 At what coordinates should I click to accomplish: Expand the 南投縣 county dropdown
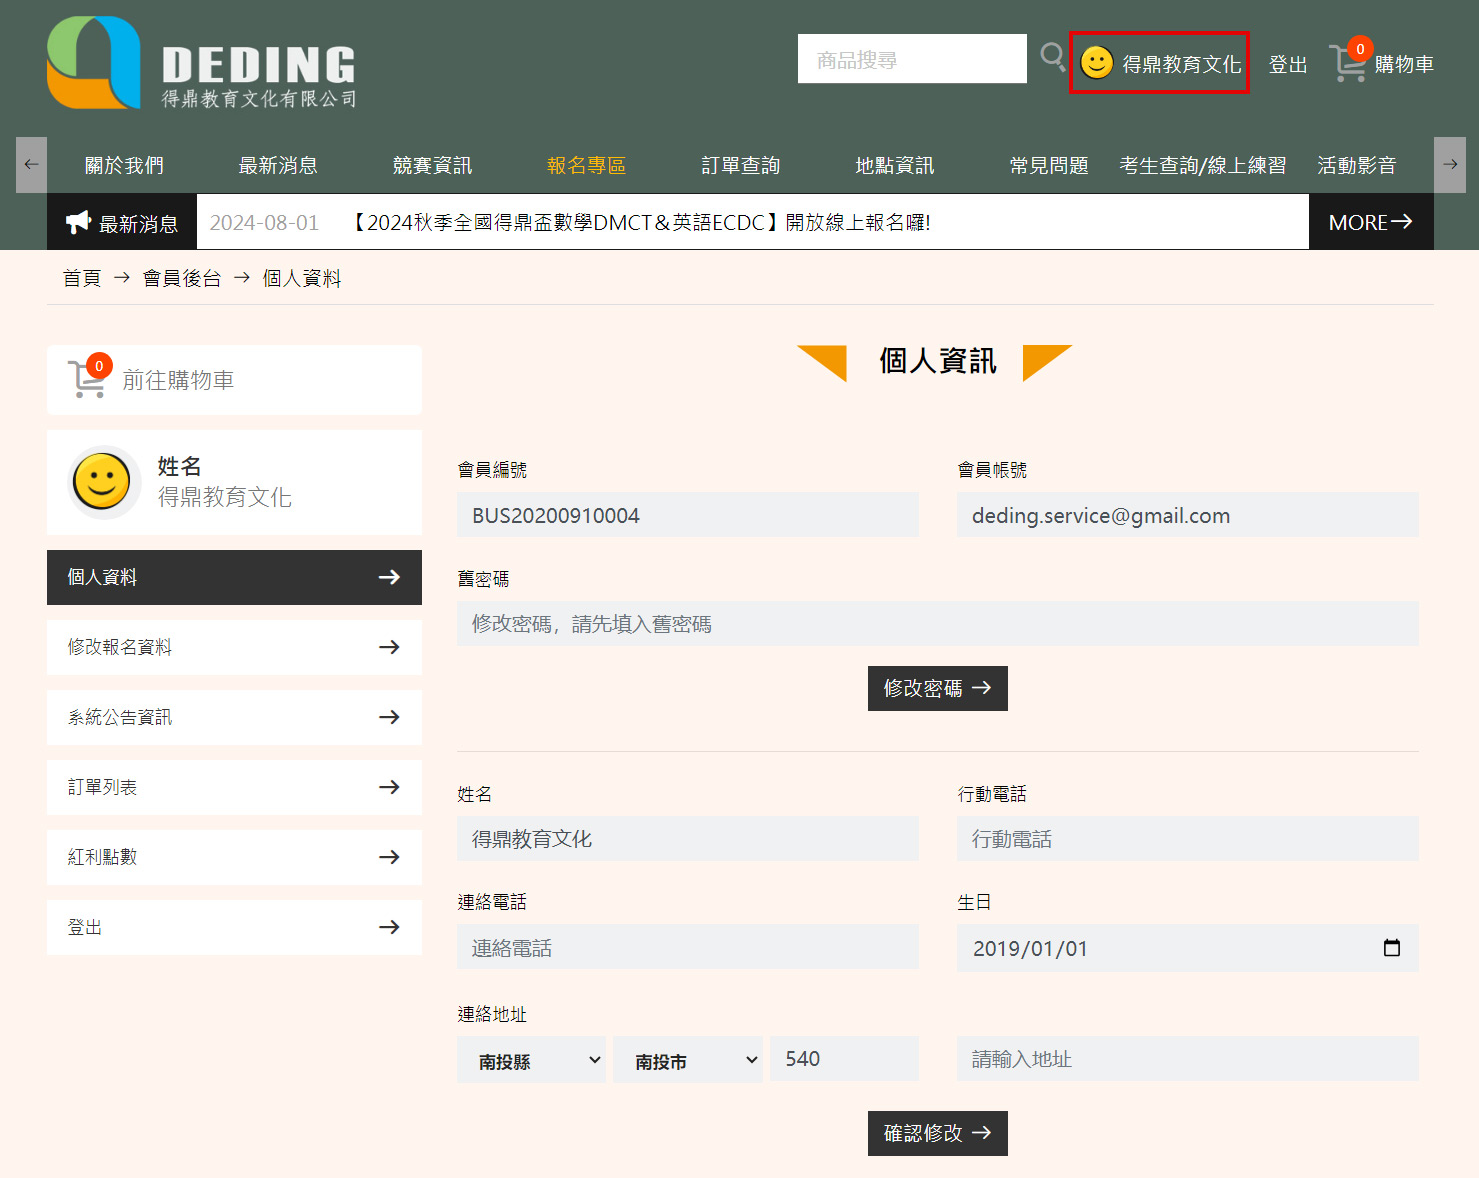pos(532,1060)
